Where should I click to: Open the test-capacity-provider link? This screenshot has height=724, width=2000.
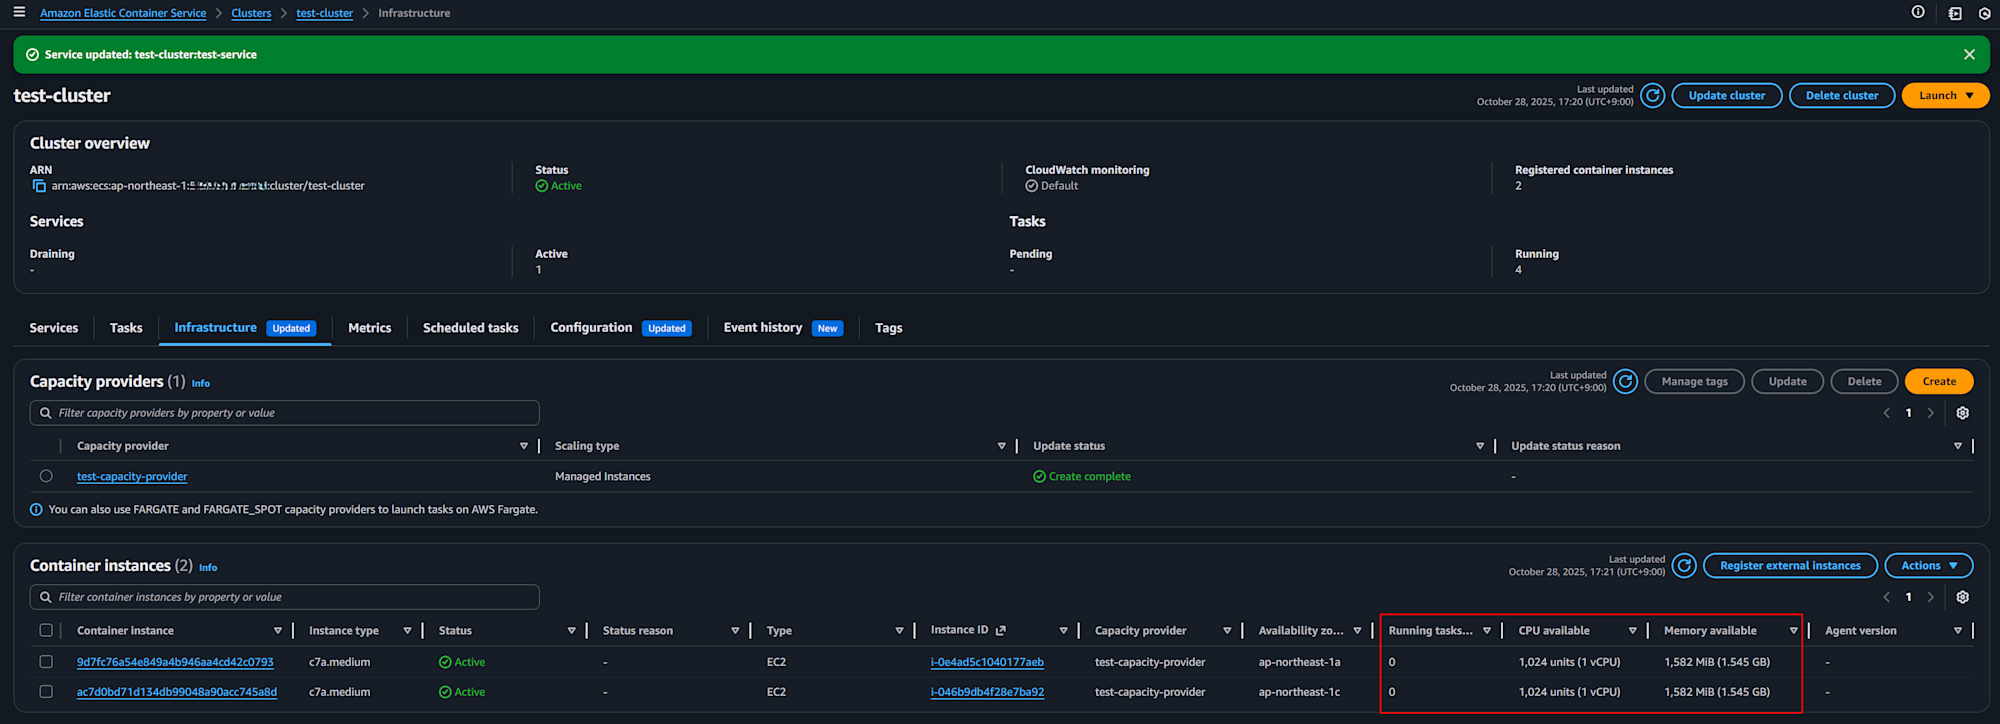[x=132, y=477]
